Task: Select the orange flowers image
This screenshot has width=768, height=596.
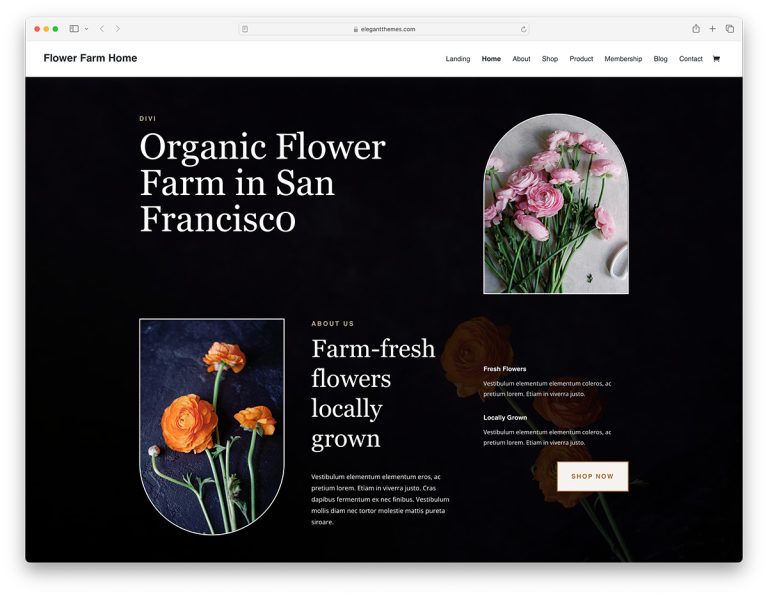Action: [x=212, y=425]
